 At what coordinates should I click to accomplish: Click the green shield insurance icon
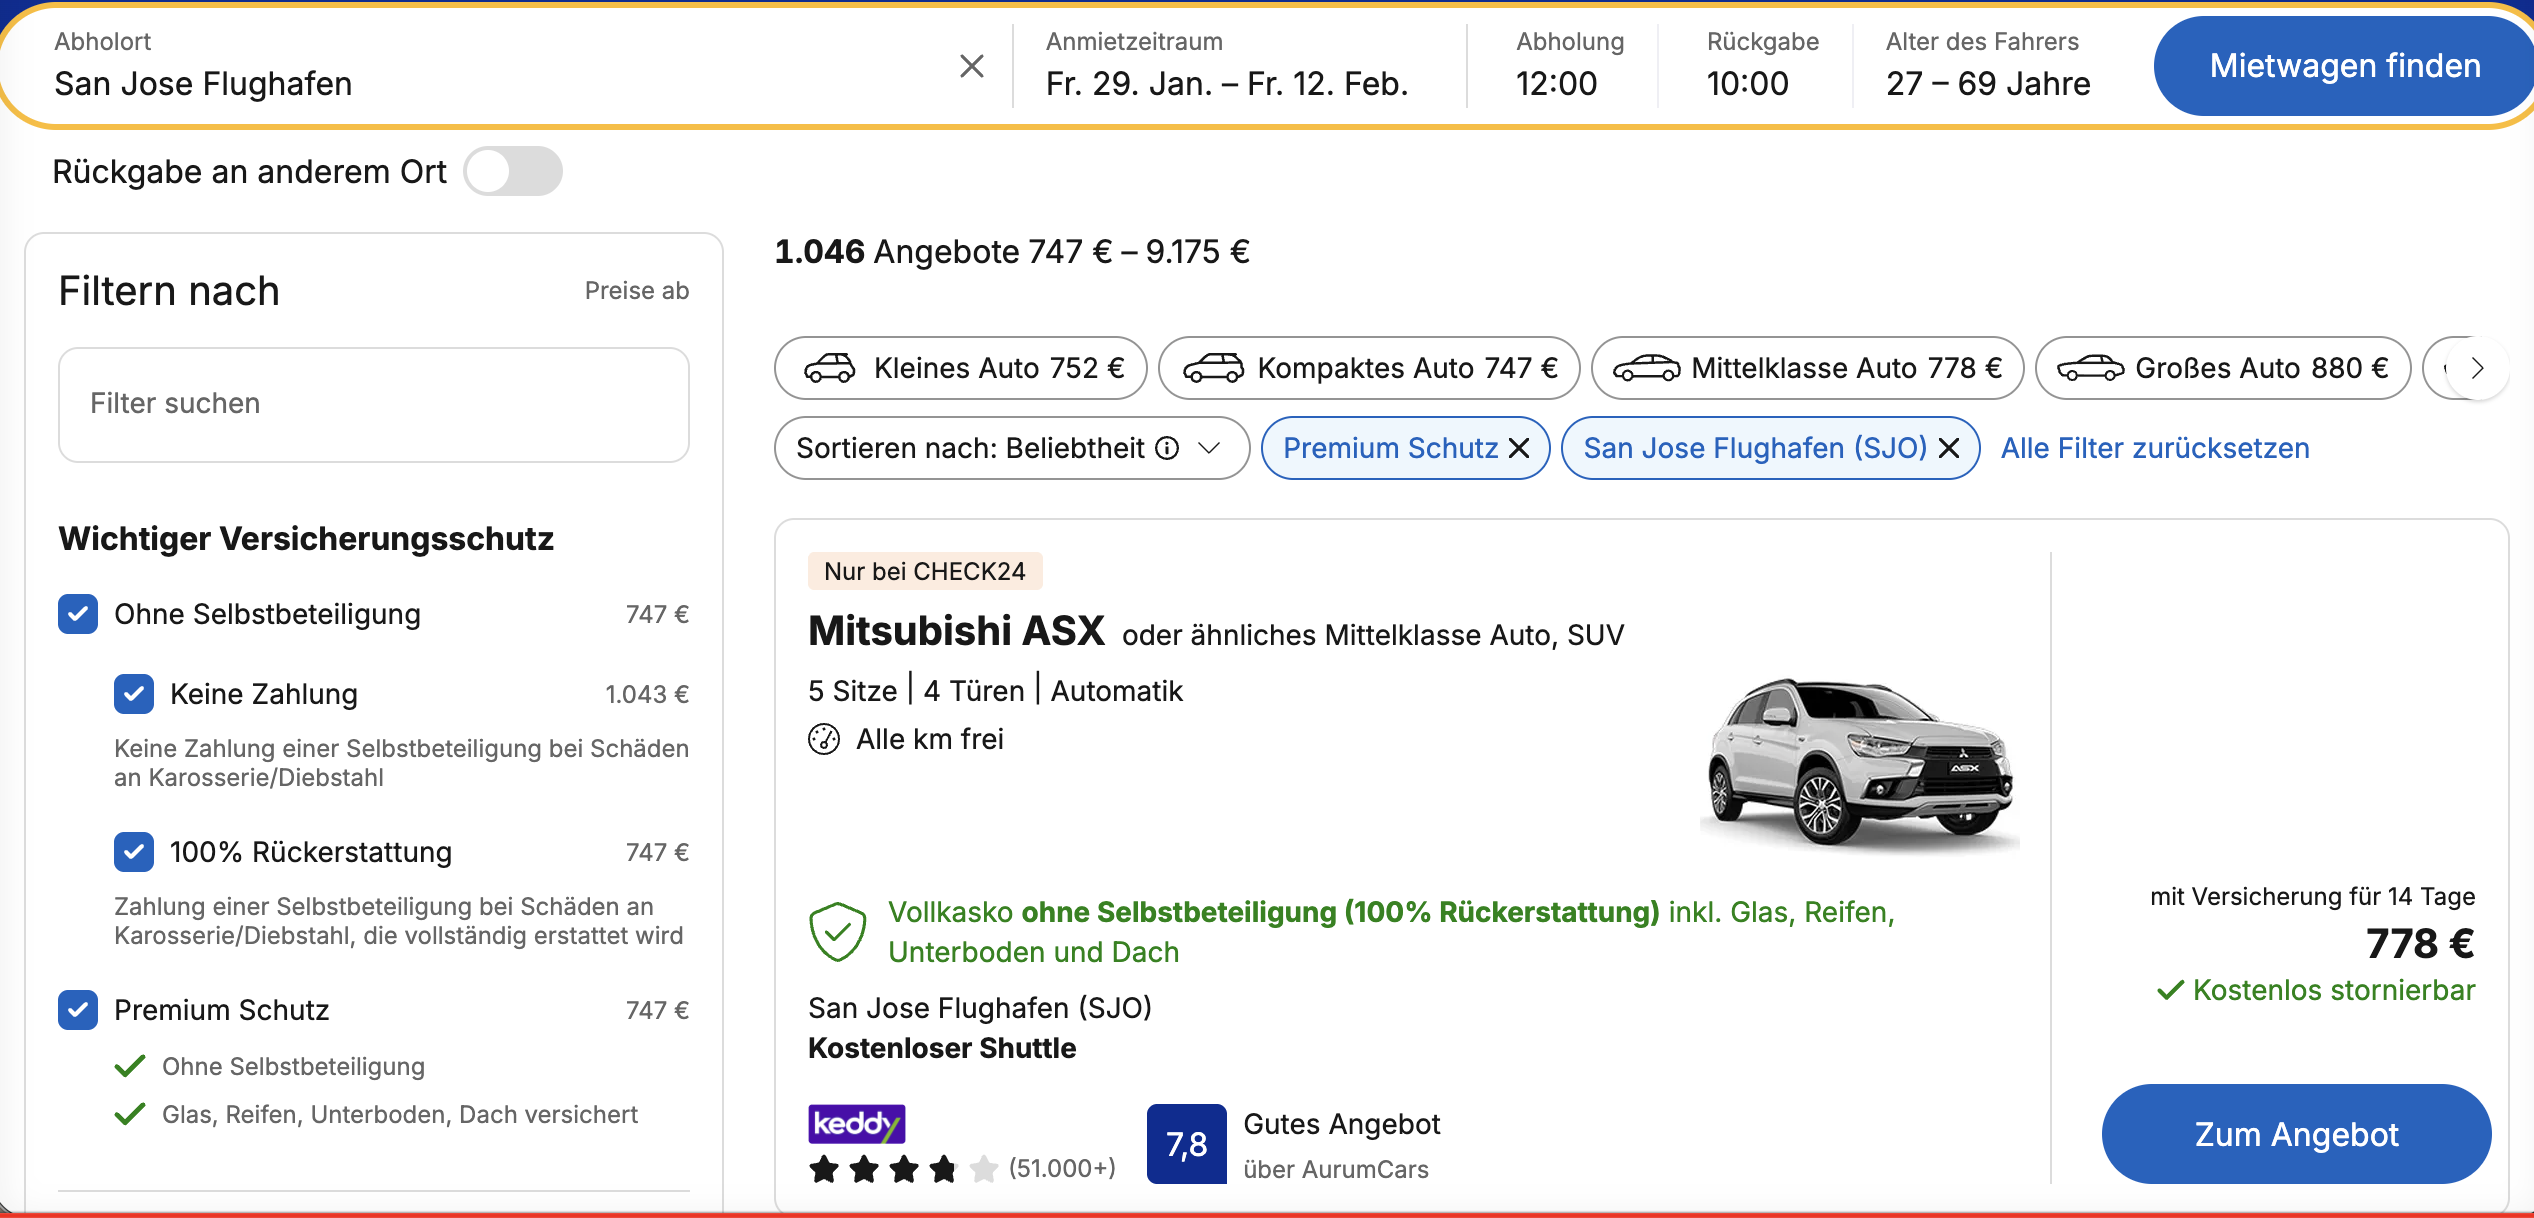coord(837,932)
